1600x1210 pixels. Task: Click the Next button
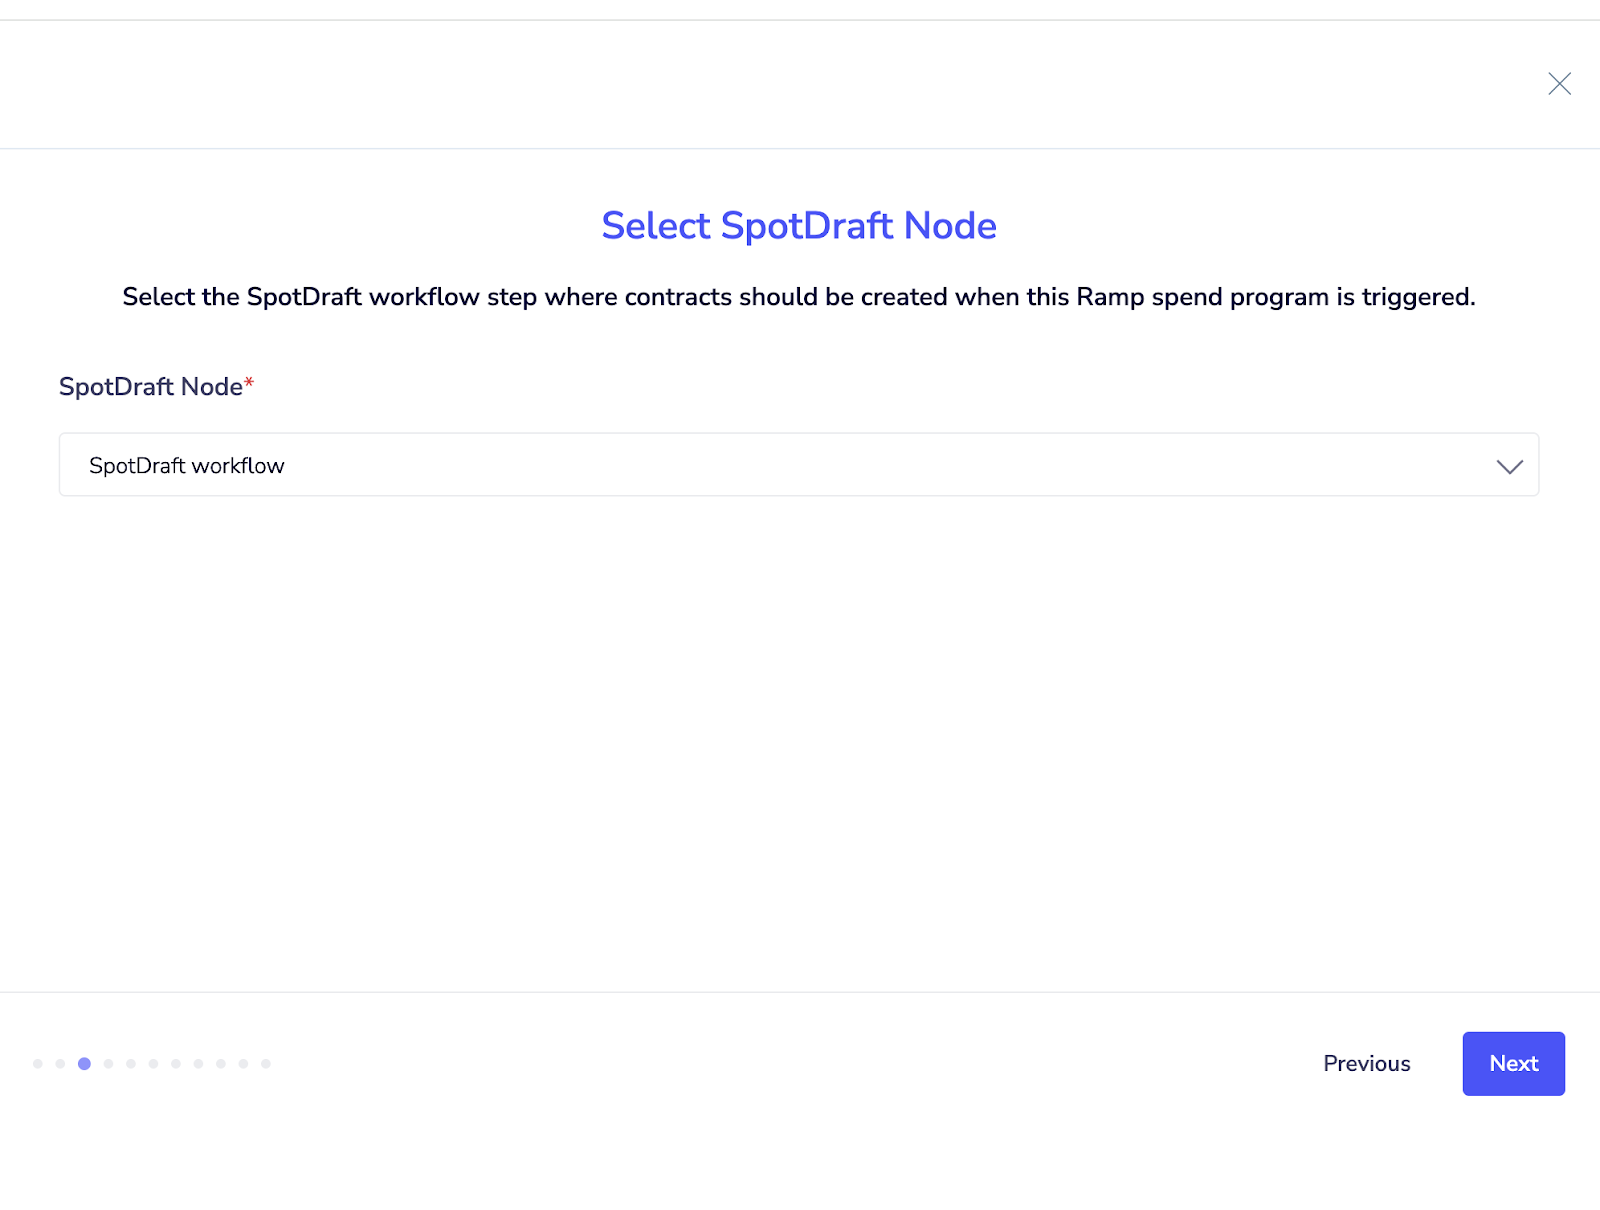(1513, 1063)
